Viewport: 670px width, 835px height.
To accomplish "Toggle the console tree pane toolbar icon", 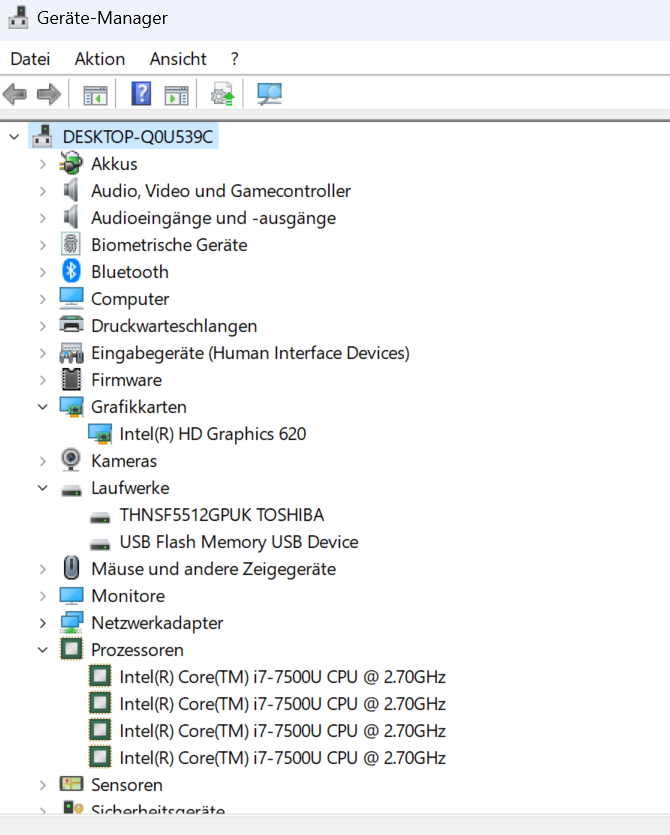I will pyautogui.click(x=95, y=95).
